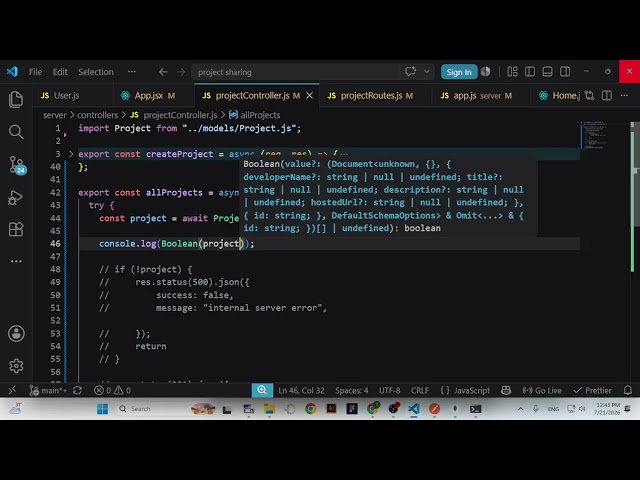Viewport: 640px width, 480px height.
Task: Go forward with the right arrow
Action: click(181, 72)
